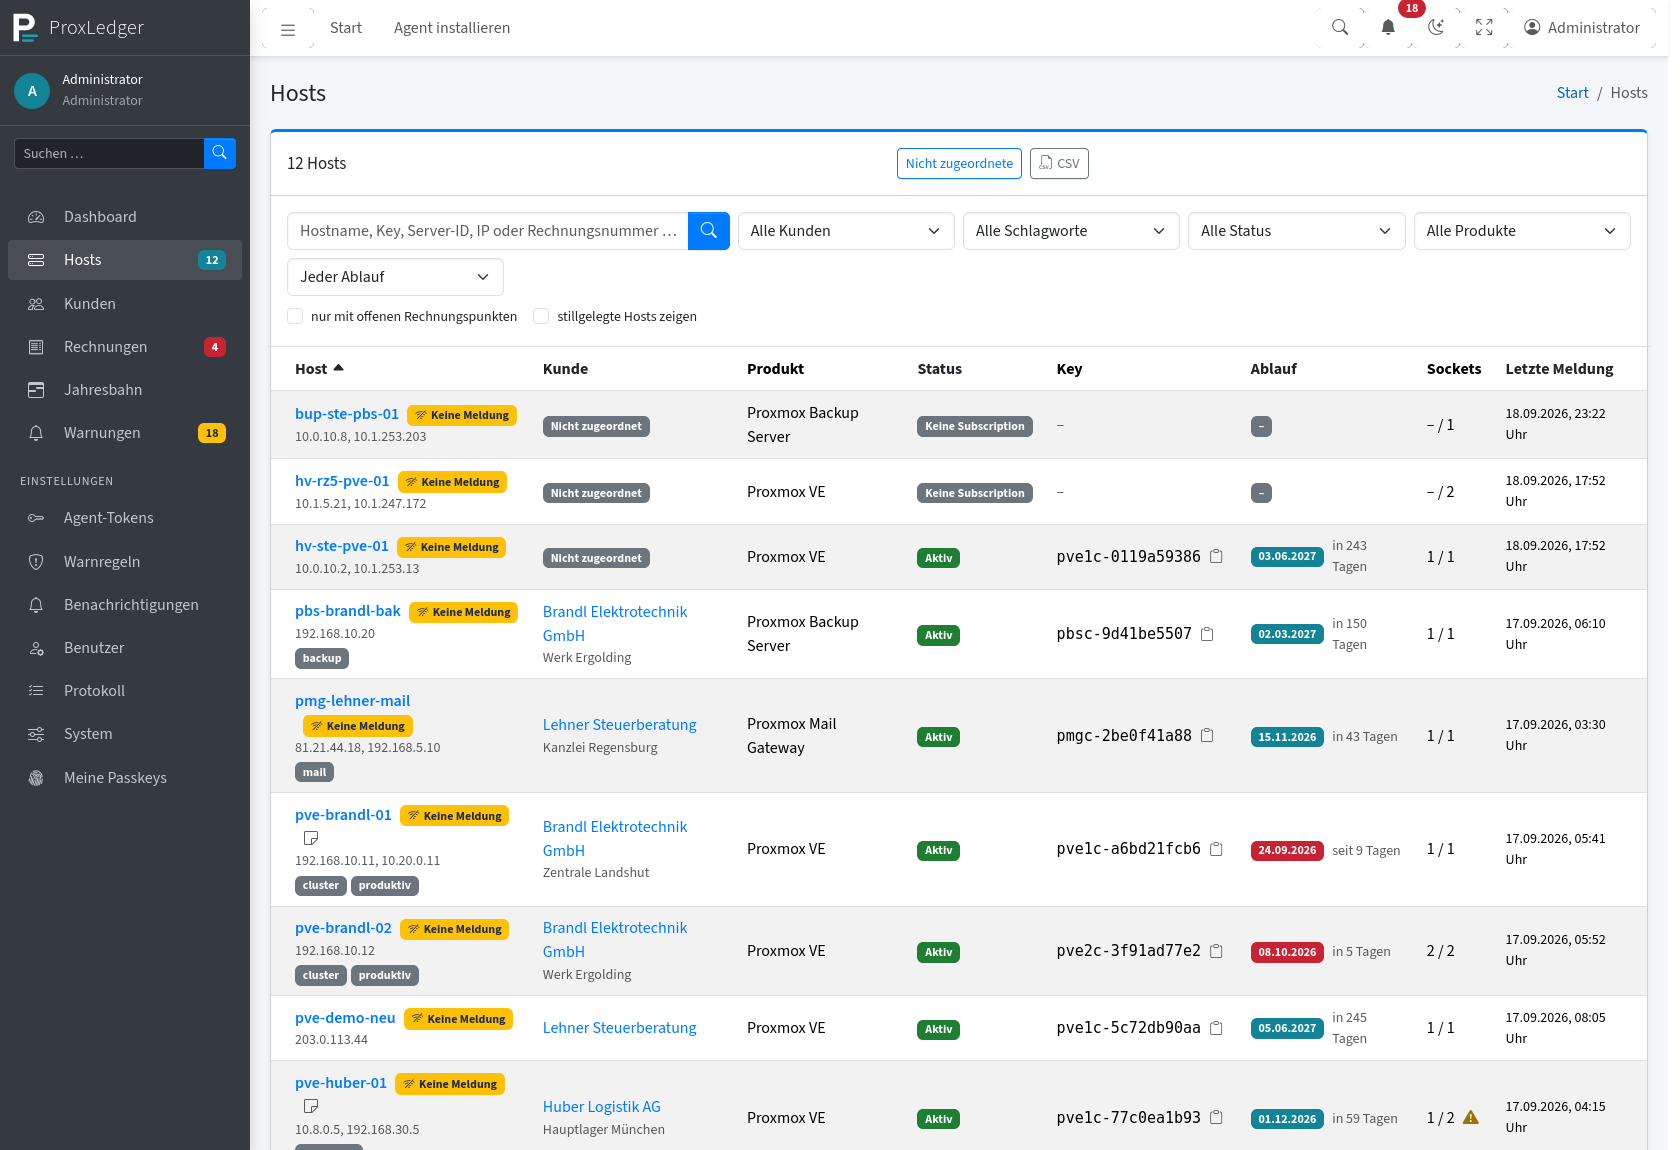Open the Alle Status dropdown
Image resolution: width=1680 pixels, height=1150 pixels.
click(1296, 231)
